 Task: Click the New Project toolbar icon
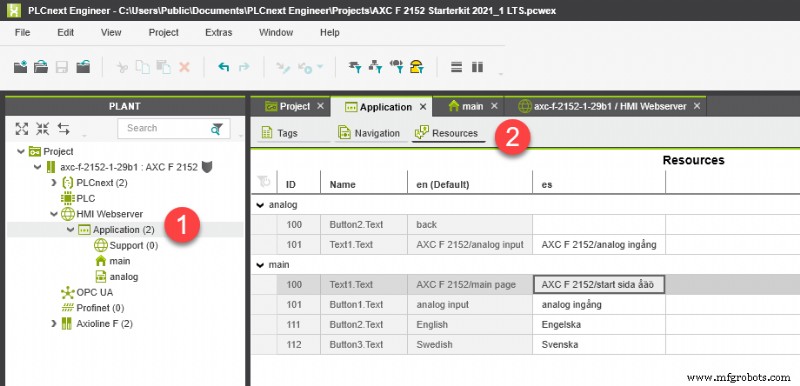[x=20, y=67]
